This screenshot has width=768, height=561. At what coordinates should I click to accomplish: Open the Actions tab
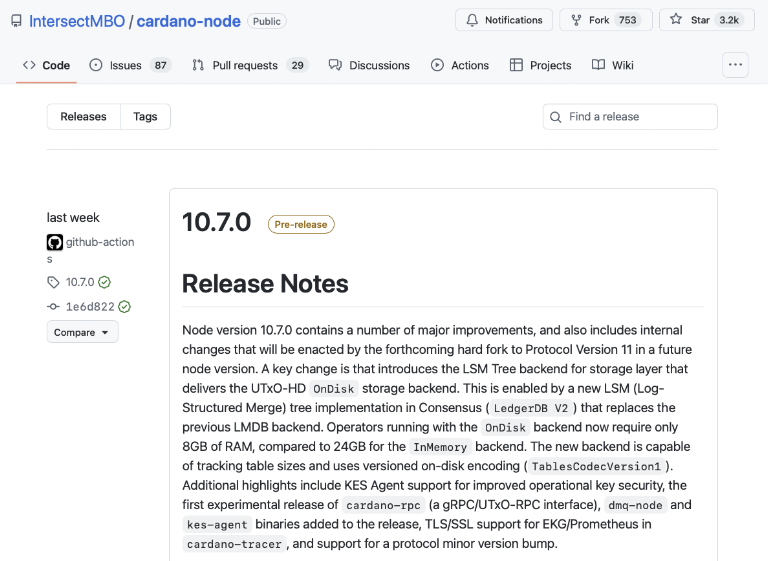(460, 65)
